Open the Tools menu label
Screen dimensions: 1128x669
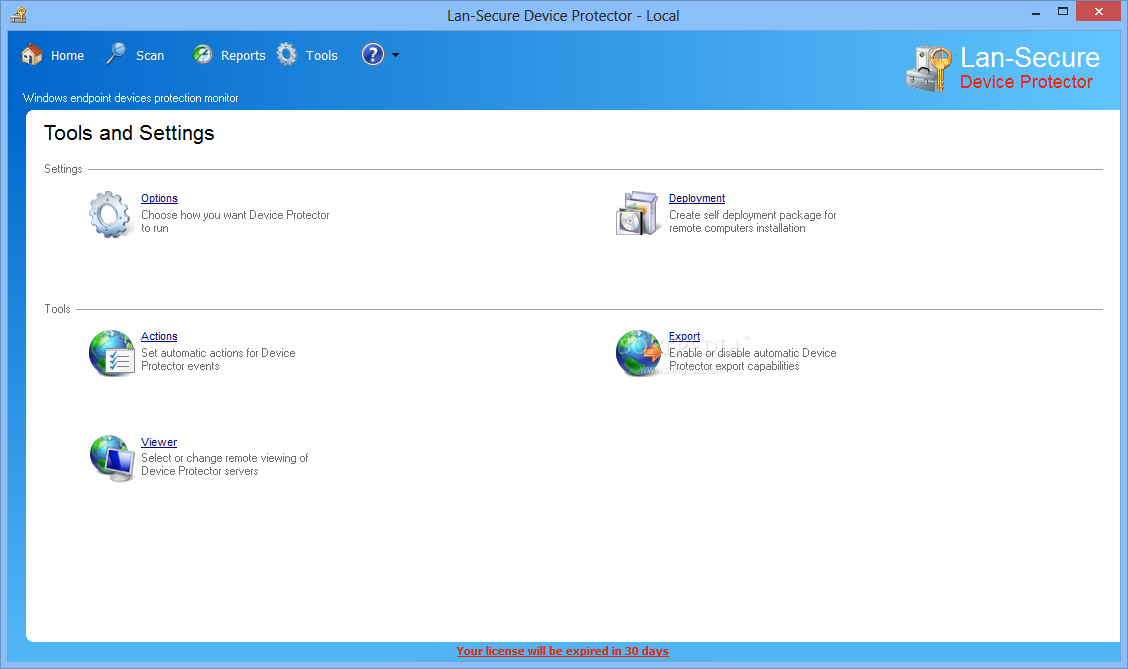[x=322, y=55]
